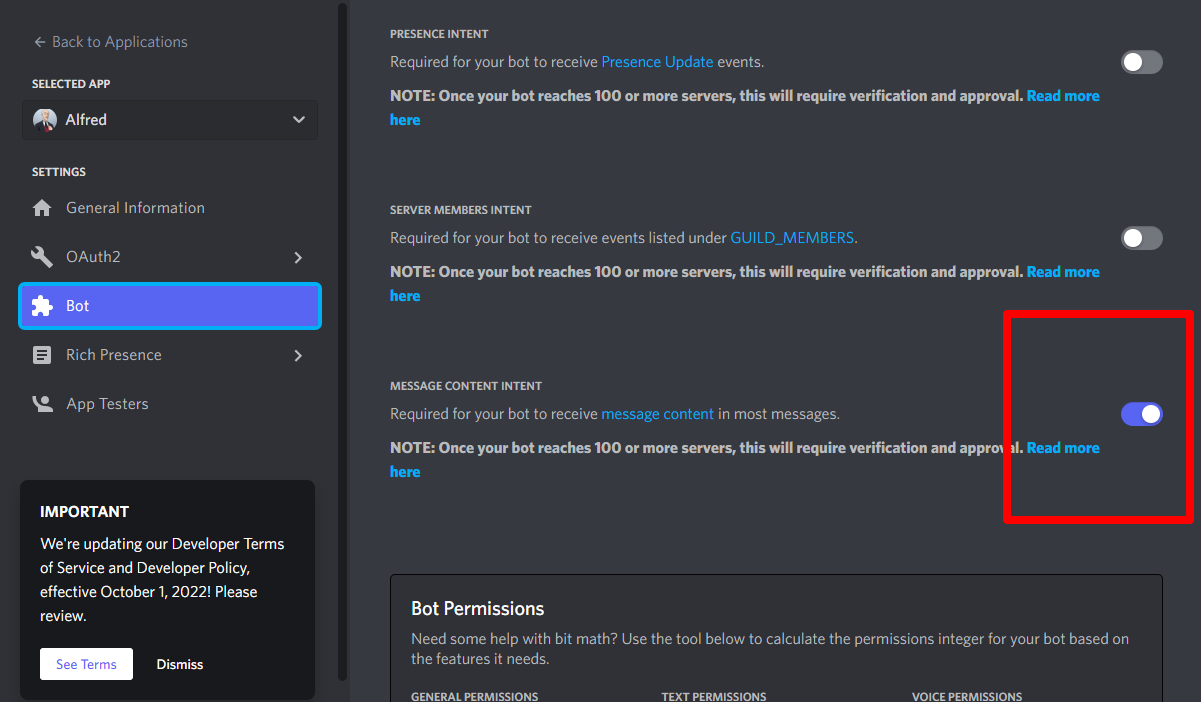Click the See Terms button

click(86, 664)
